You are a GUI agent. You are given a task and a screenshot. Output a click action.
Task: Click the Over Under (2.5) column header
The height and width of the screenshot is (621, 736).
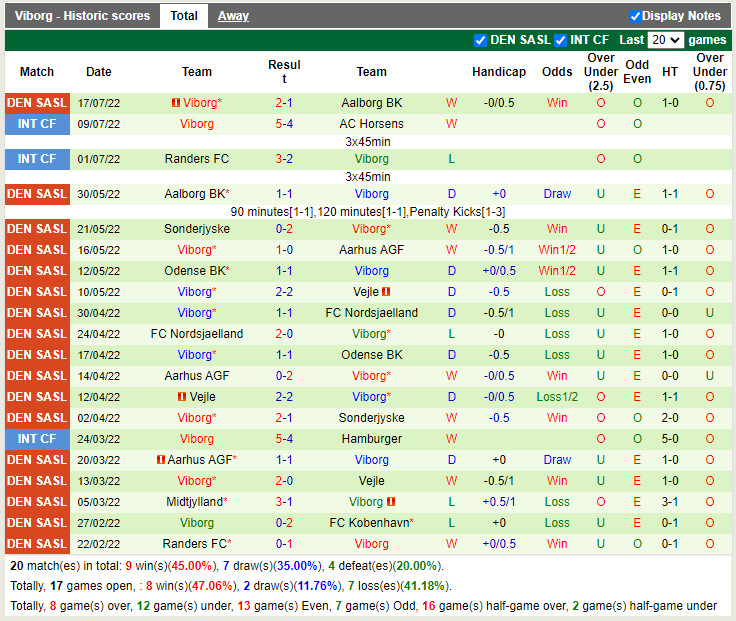pos(601,72)
